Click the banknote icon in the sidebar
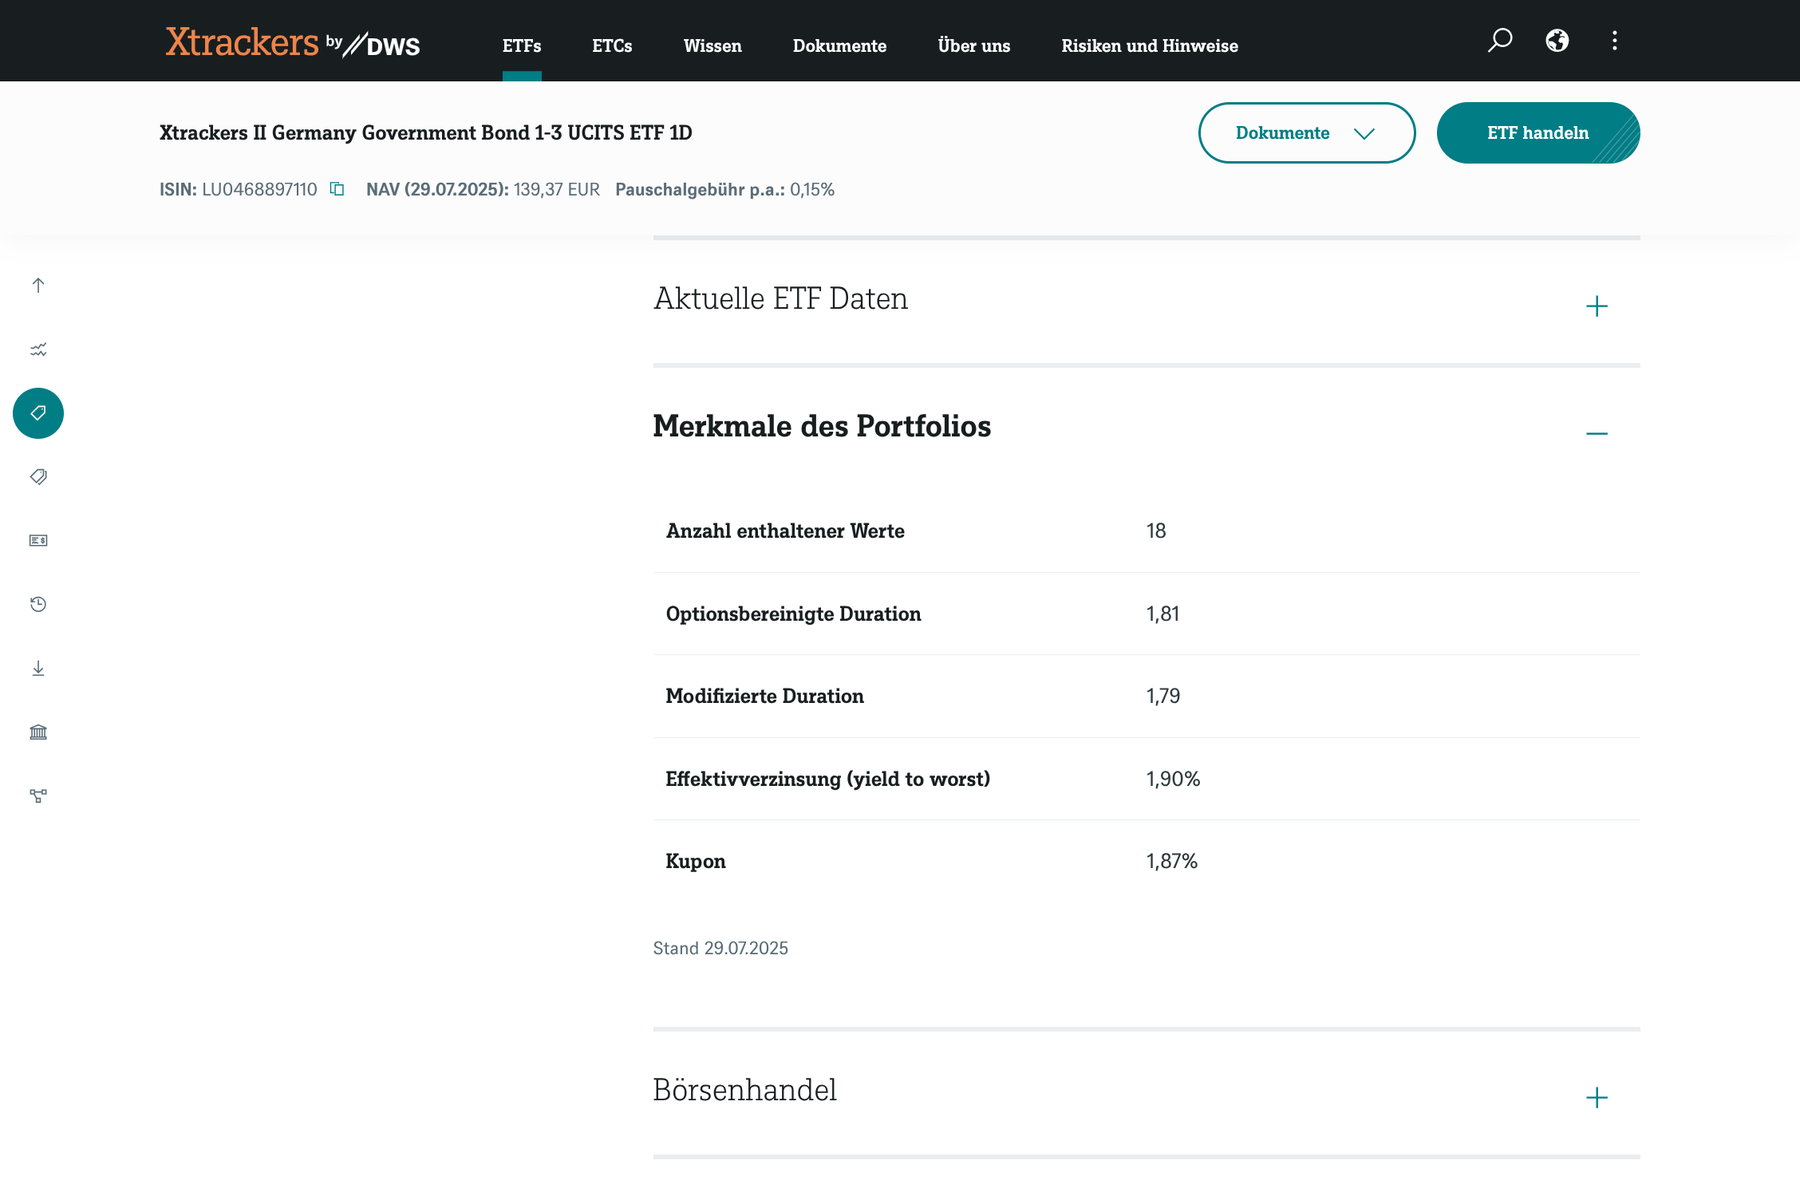The height and width of the screenshot is (1200, 1800). click(38, 541)
